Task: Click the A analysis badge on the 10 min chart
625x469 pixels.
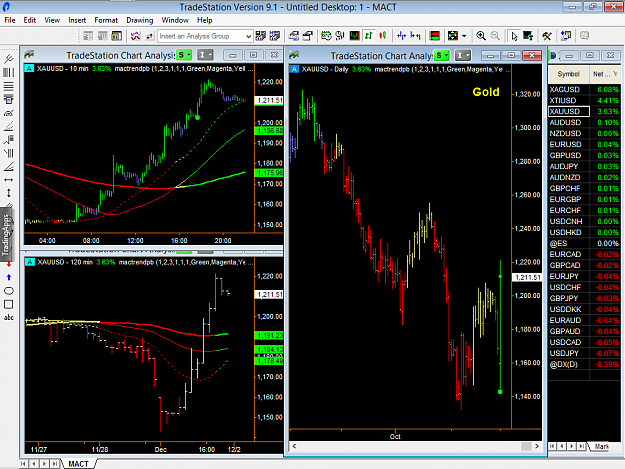Action: tap(29, 69)
